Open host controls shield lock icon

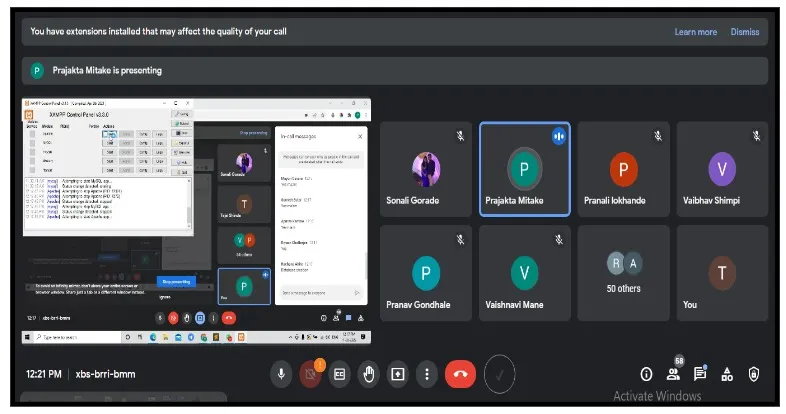(753, 374)
